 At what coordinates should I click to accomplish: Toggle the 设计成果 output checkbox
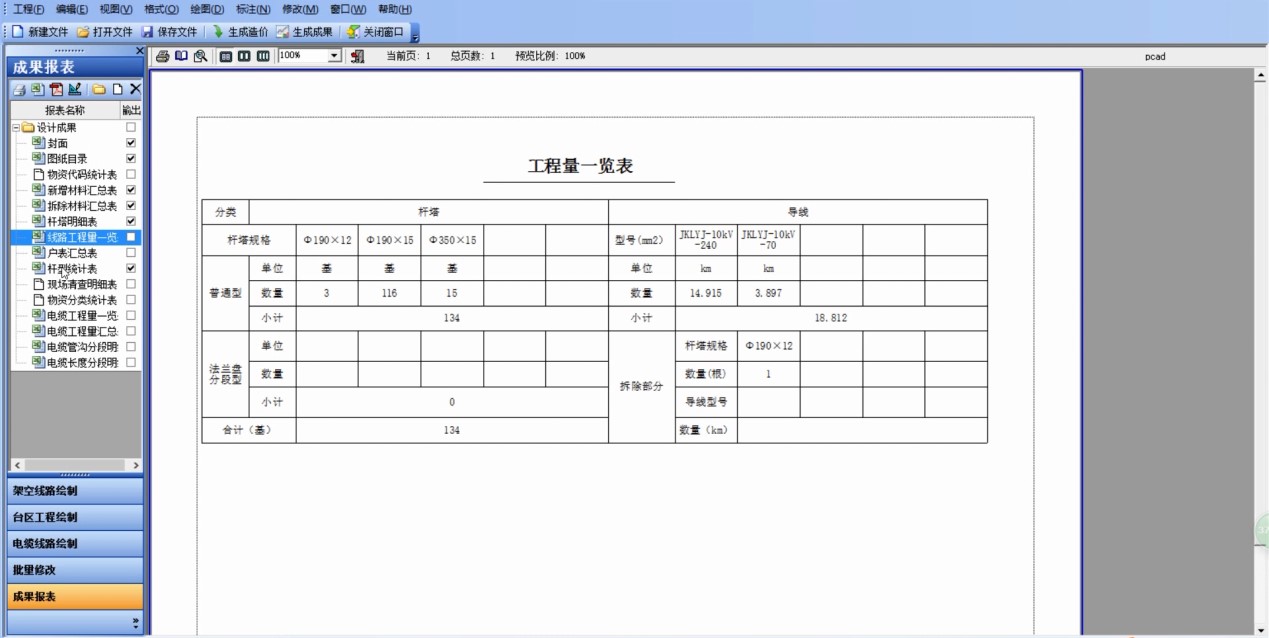click(x=131, y=128)
